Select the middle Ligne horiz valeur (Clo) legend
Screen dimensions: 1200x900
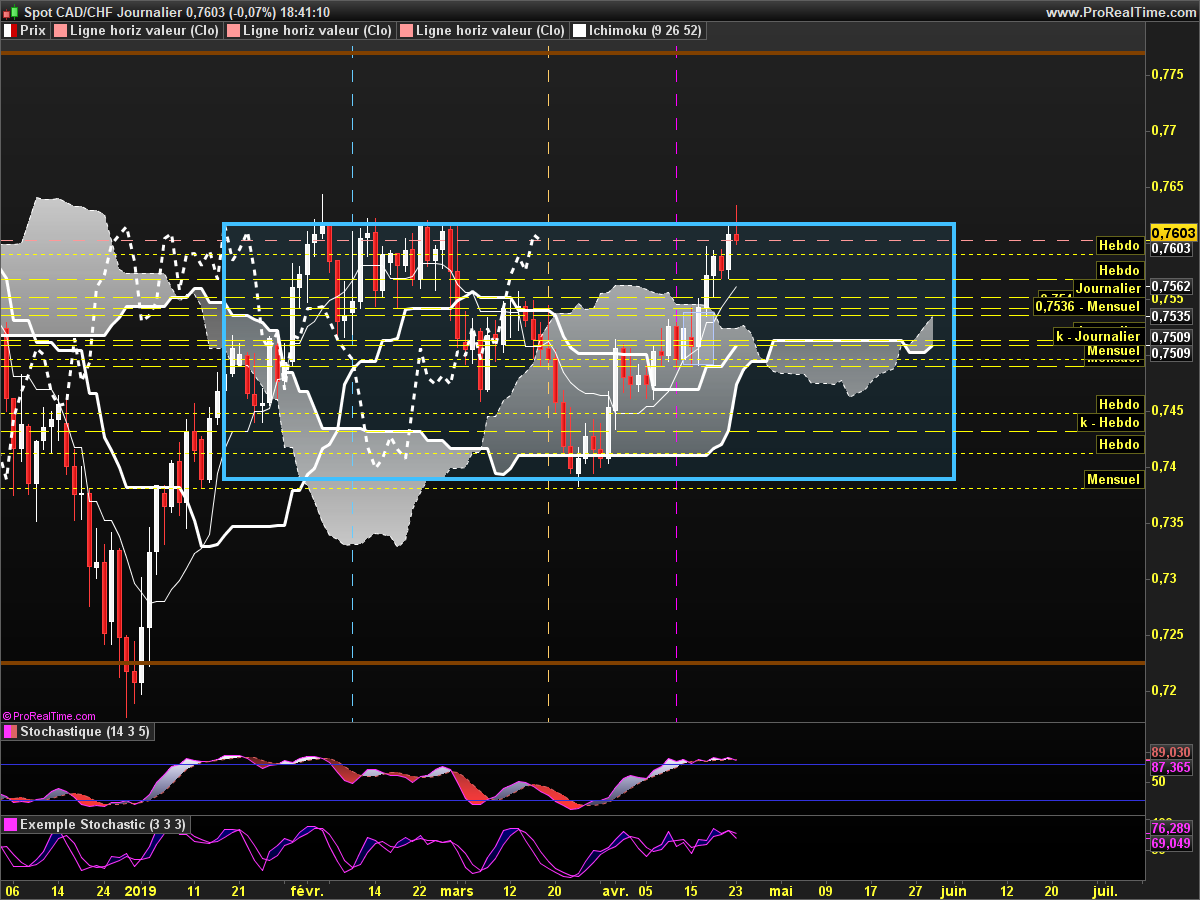pos(311,31)
